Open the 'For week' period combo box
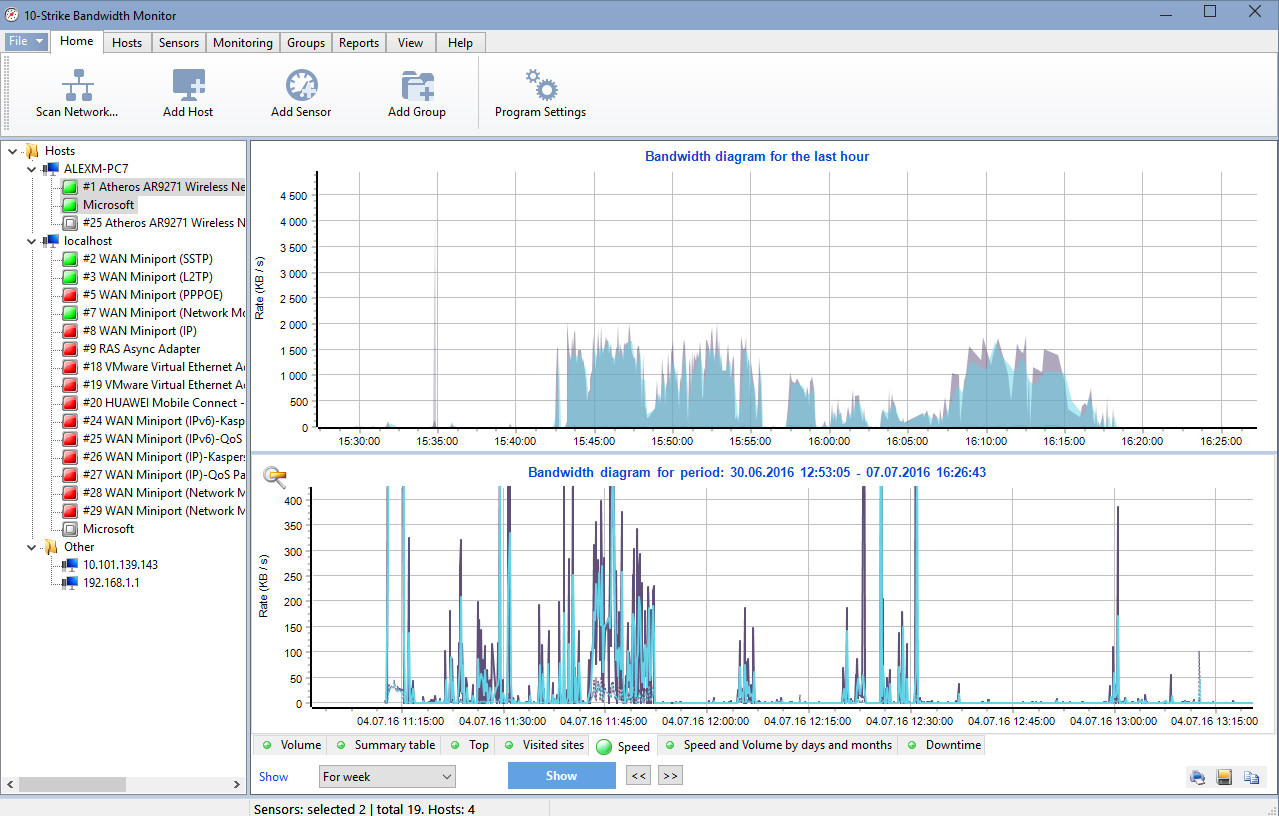Image resolution: width=1279 pixels, height=816 pixels. (x=387, y=776)
